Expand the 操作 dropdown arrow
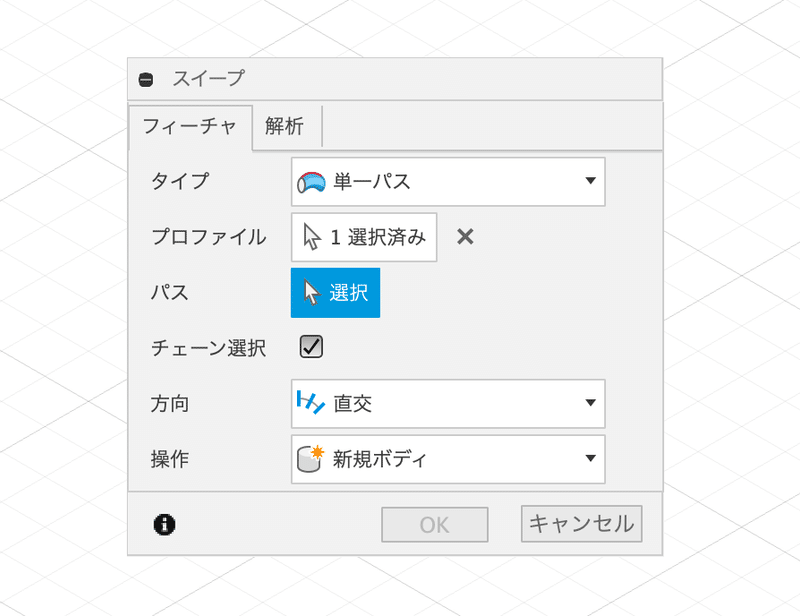This screenshot has width=800, height=616. [x=590, y=458]
